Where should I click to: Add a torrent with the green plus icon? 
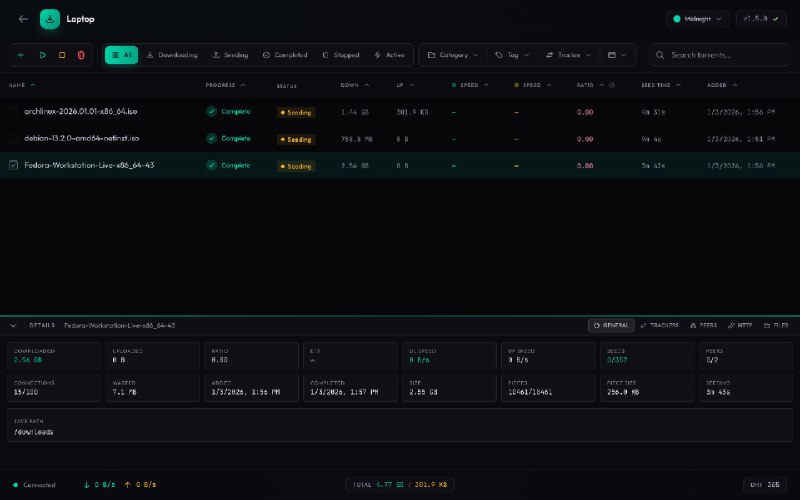click(x=20, y=55)
